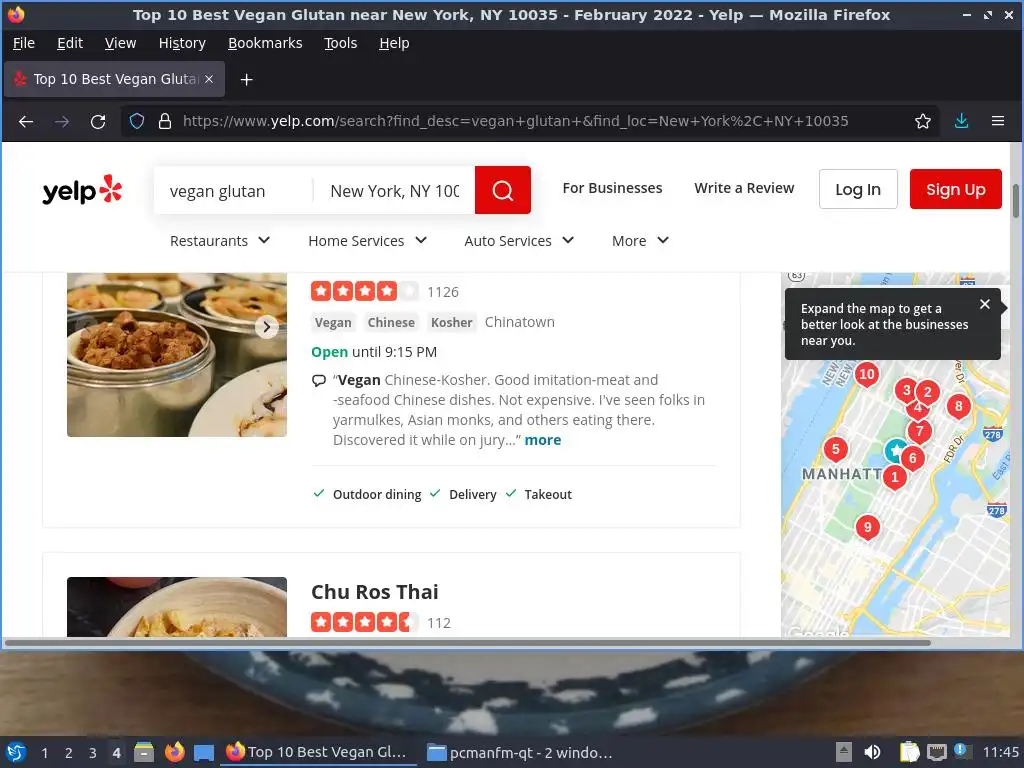1024x768 pixels.
Task: Switch to virtual desktop 4
Action: [x=116, y=753]
